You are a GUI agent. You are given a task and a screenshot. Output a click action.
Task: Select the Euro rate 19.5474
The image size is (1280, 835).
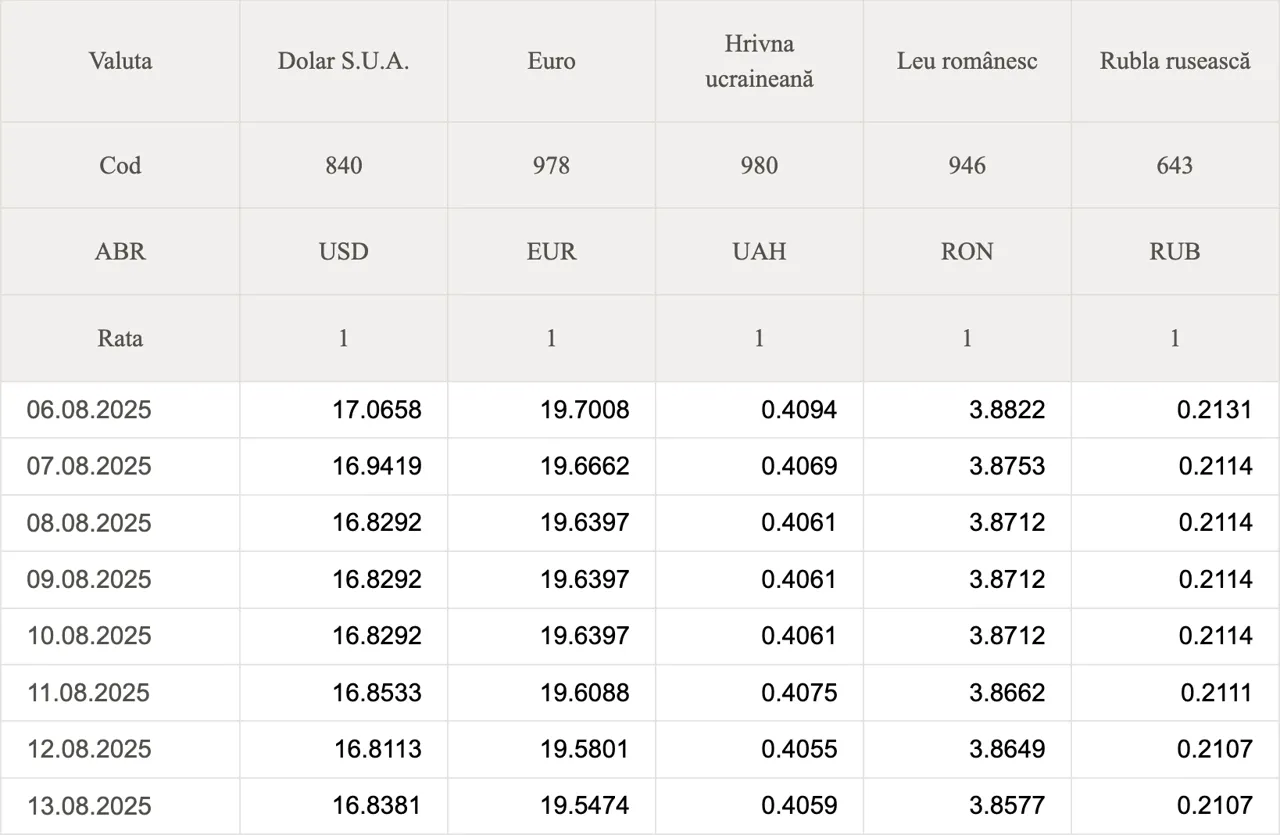point(585,806)
